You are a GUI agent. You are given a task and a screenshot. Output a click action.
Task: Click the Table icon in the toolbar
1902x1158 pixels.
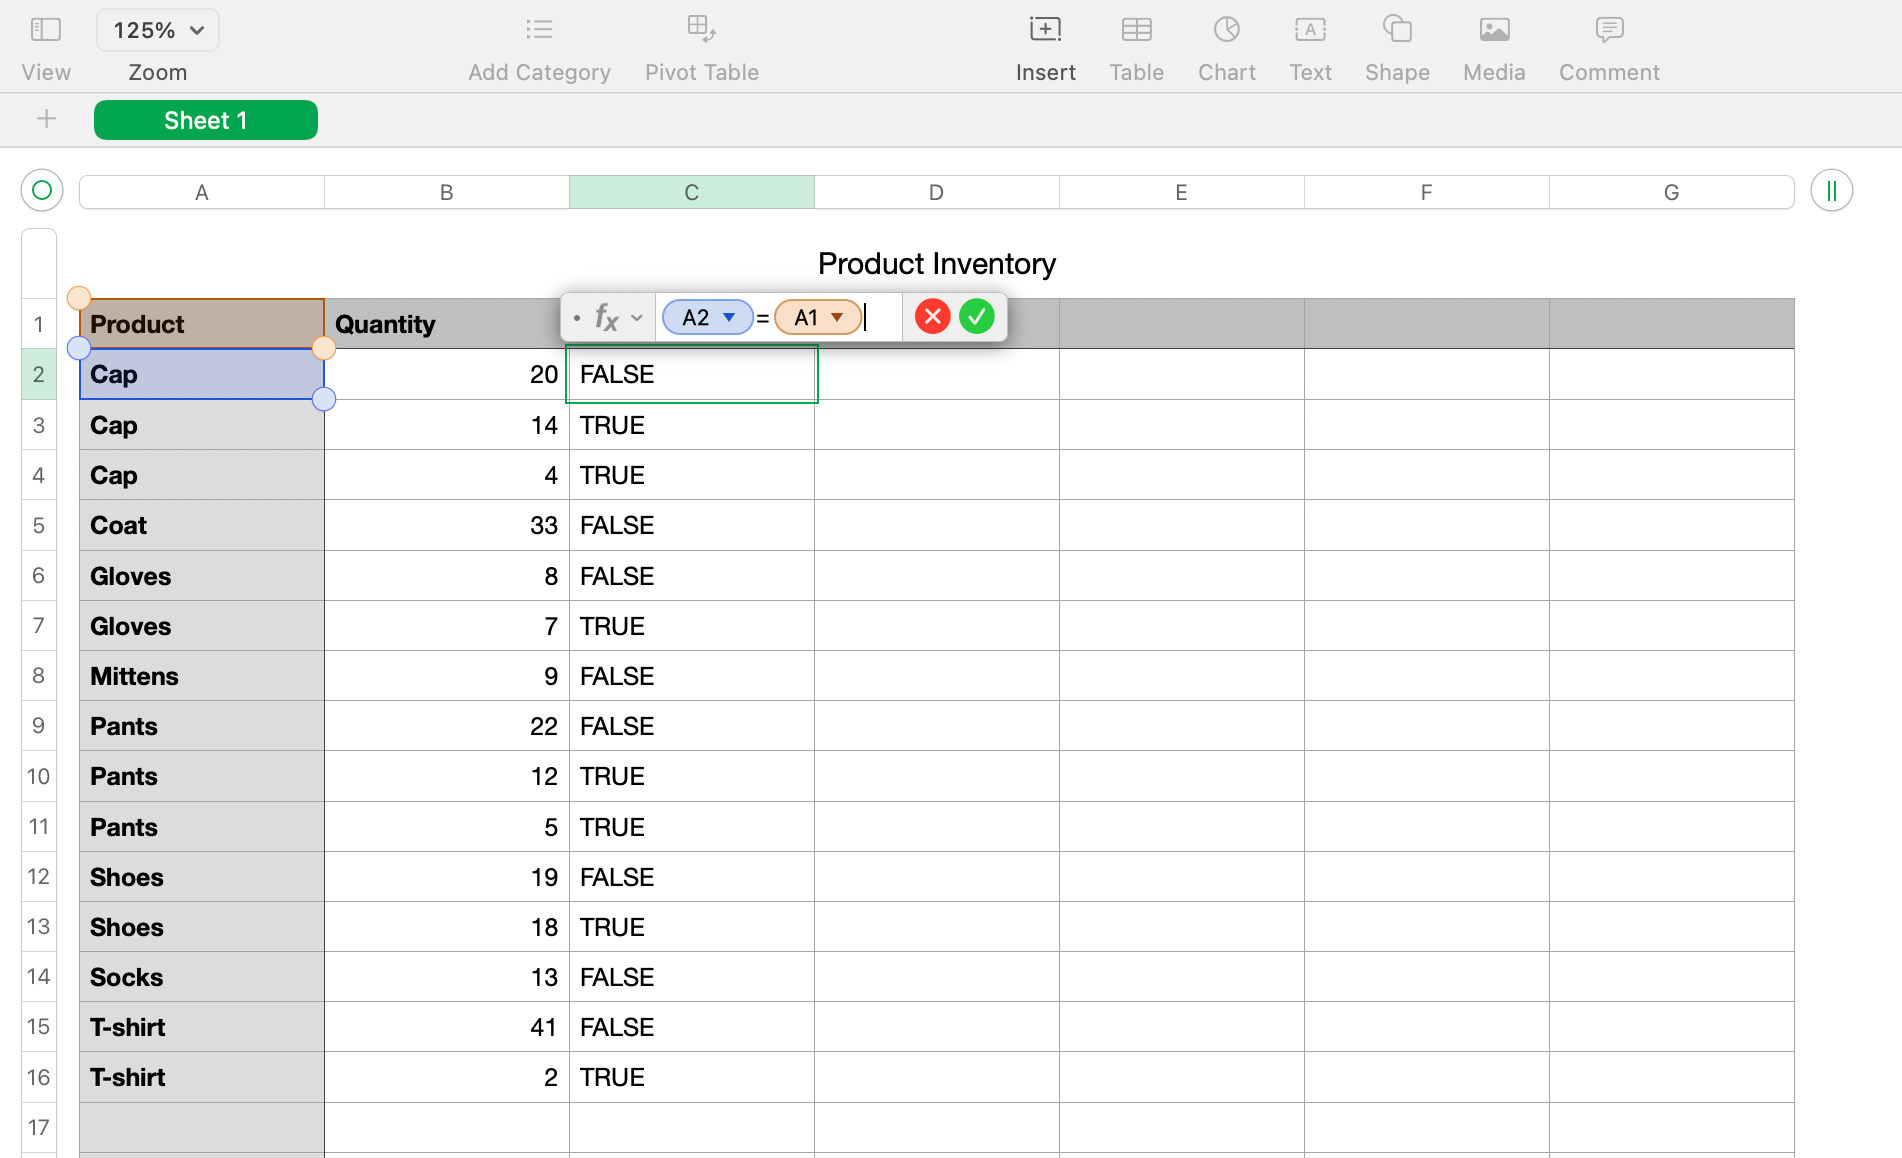1136,29
